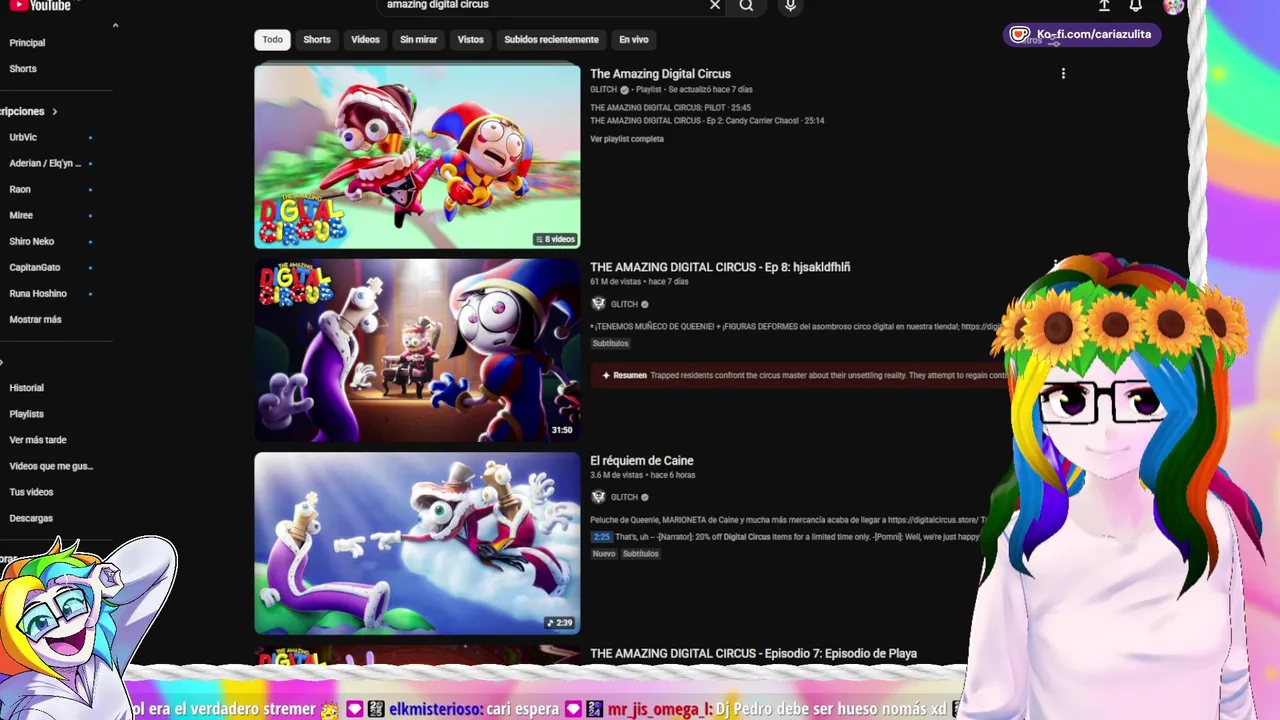Viewport: 1280px width, 720px height.
Task: Click the Nuevo badge under El réquiem
Action: pos(604,554)
